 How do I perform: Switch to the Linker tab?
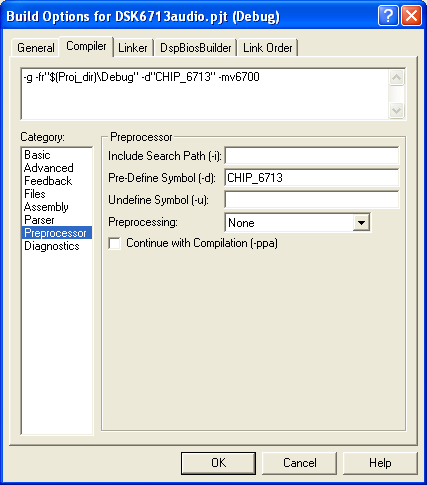[x=133, y=48]
